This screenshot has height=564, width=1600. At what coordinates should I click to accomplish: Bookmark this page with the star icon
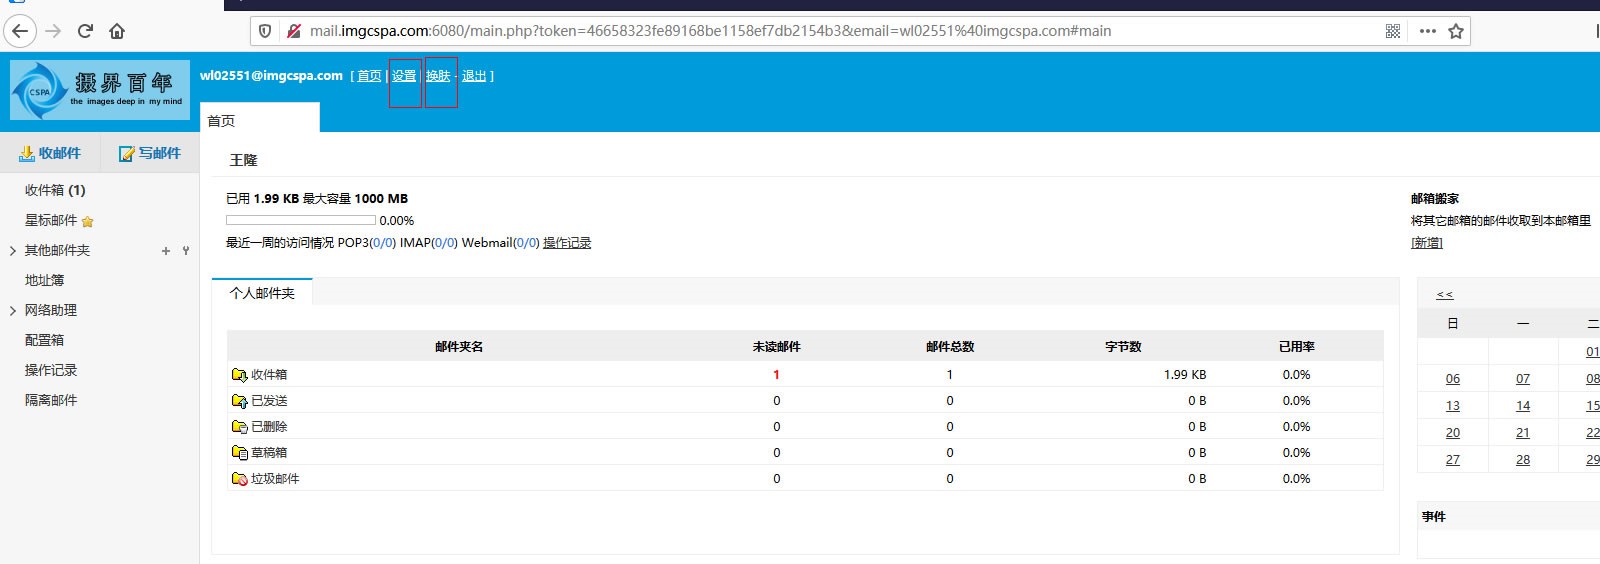pyautogui.click(x=1456, y=31)
